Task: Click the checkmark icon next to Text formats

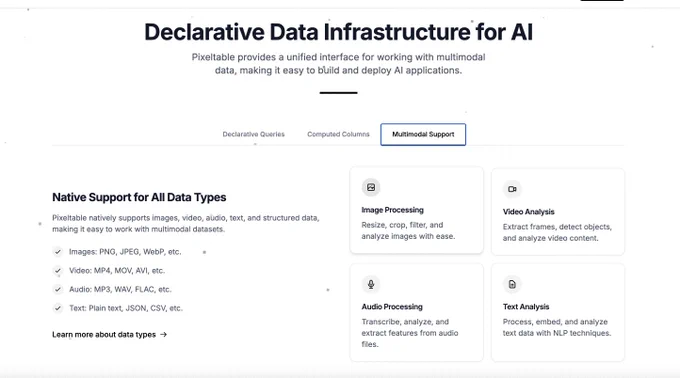Action: [58, 308]
